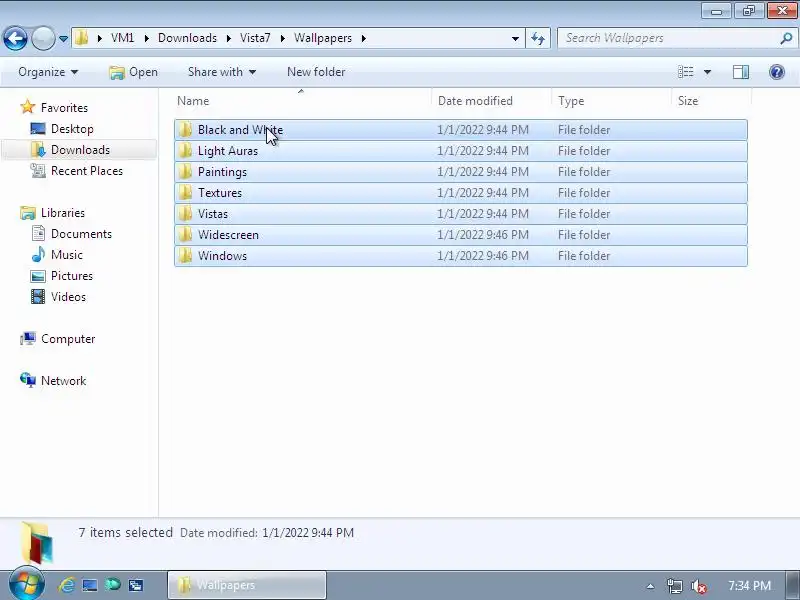
Task: Create a New folder
Action: click(316, 72)
